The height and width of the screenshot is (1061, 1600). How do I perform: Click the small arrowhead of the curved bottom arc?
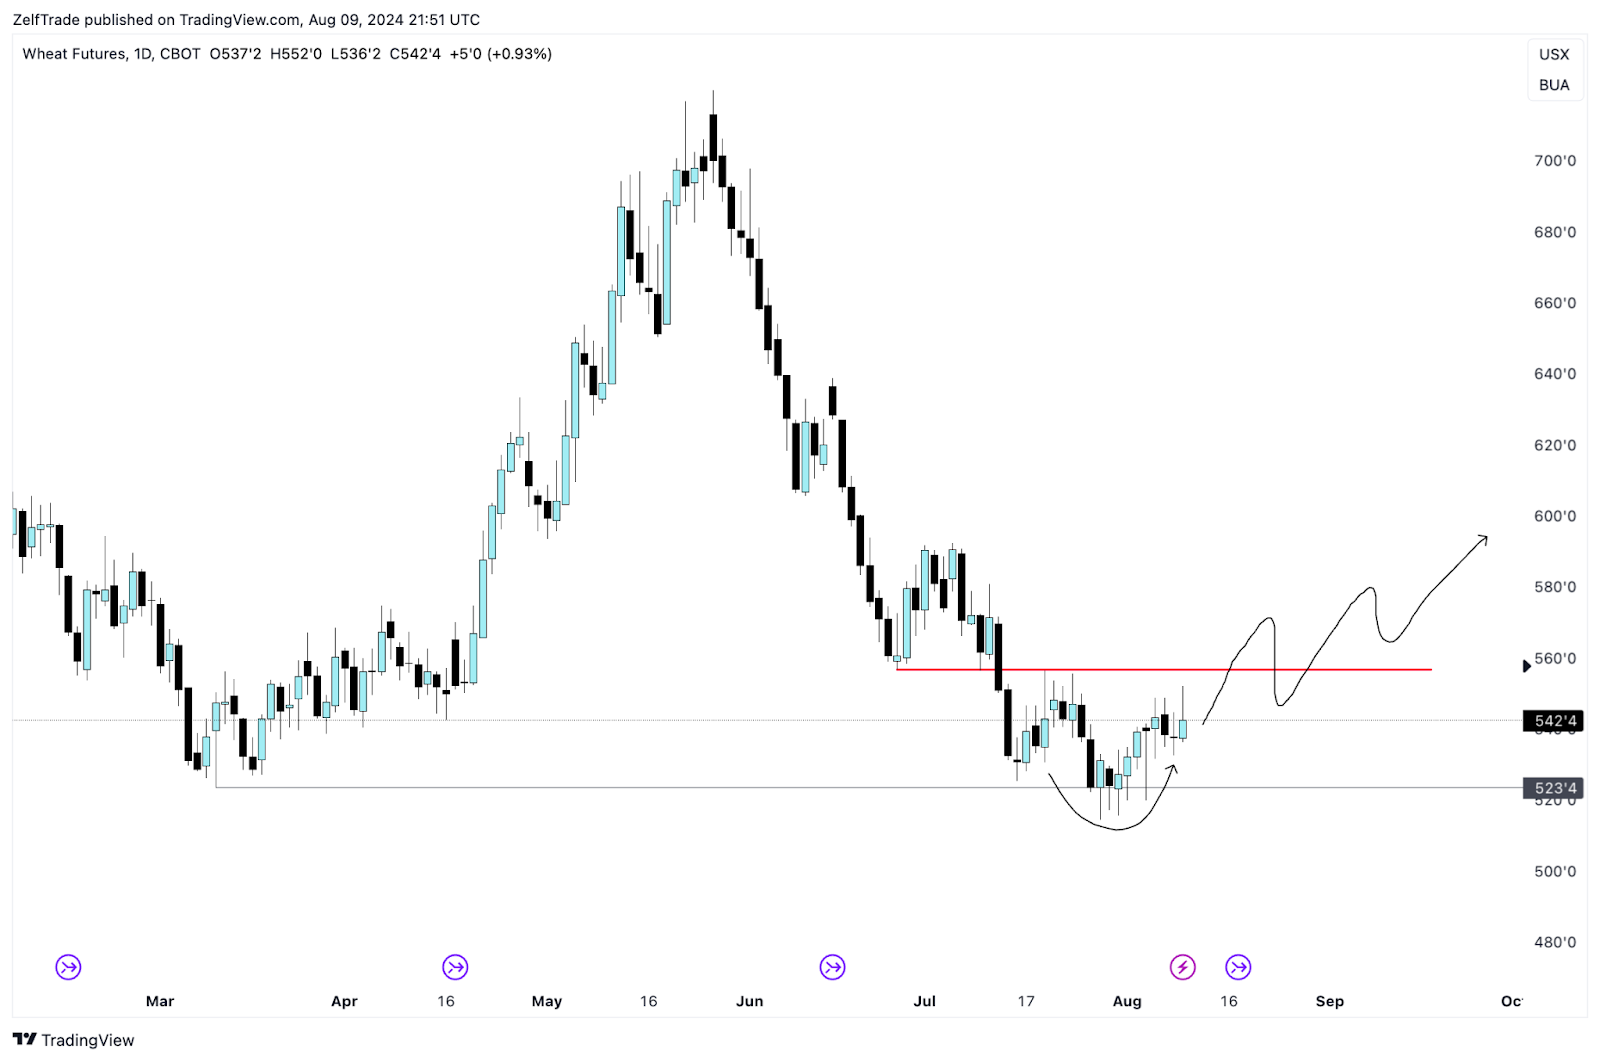pyautogui.click(x=1174, y=768)
